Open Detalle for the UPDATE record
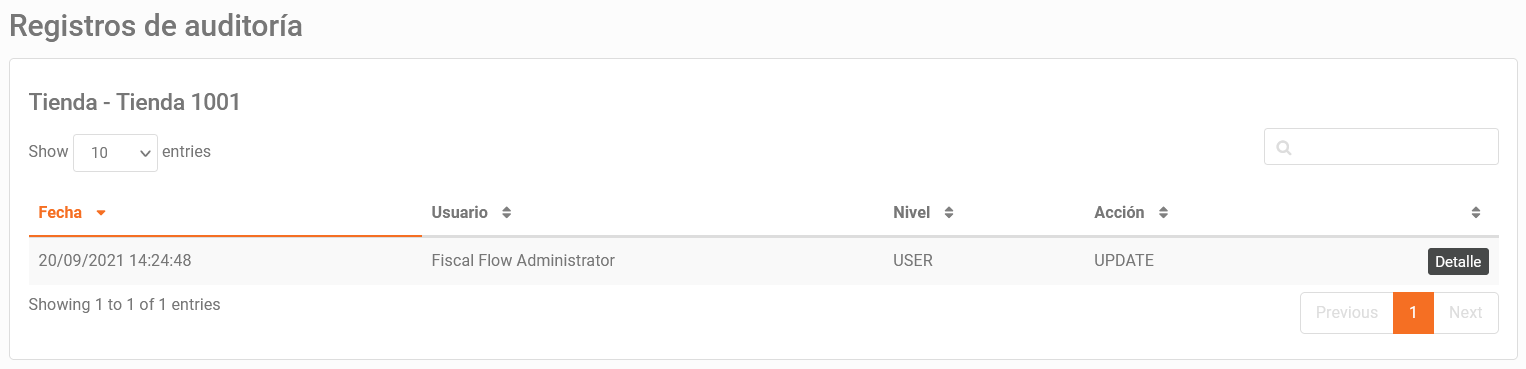Viewport: 1526px width, 369px height. tap(1458, 261)
